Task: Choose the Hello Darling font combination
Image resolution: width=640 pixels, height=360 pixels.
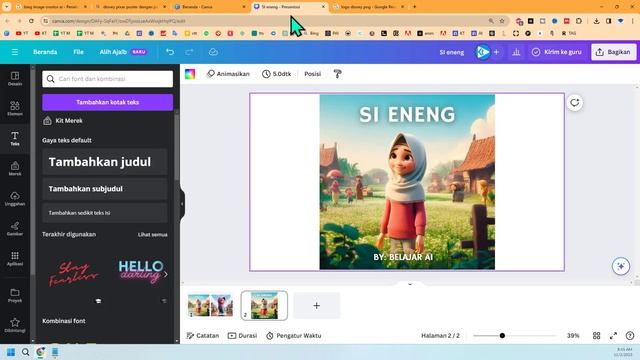Action: point(140,273)
